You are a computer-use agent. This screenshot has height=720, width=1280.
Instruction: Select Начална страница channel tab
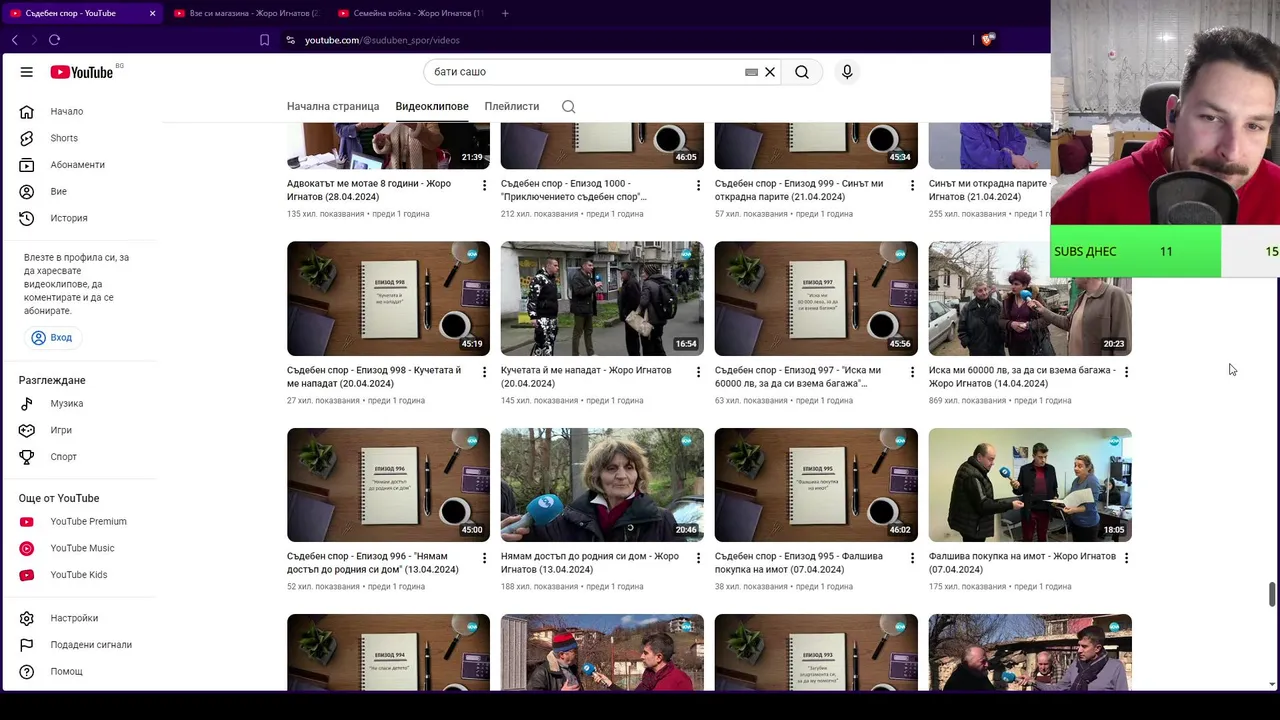point(333,106)
